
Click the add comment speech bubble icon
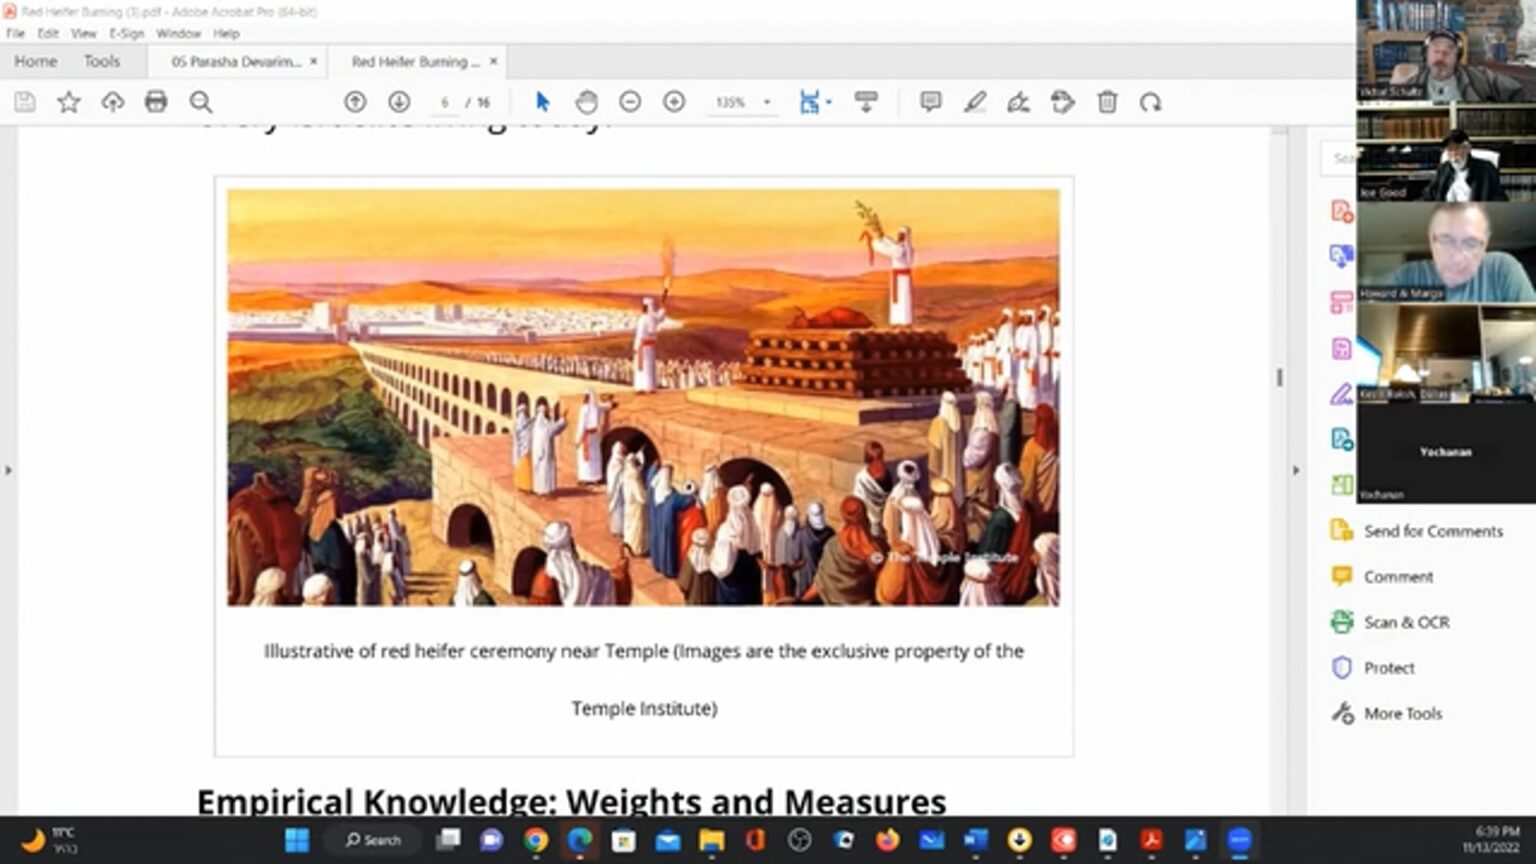pos(930,102)
